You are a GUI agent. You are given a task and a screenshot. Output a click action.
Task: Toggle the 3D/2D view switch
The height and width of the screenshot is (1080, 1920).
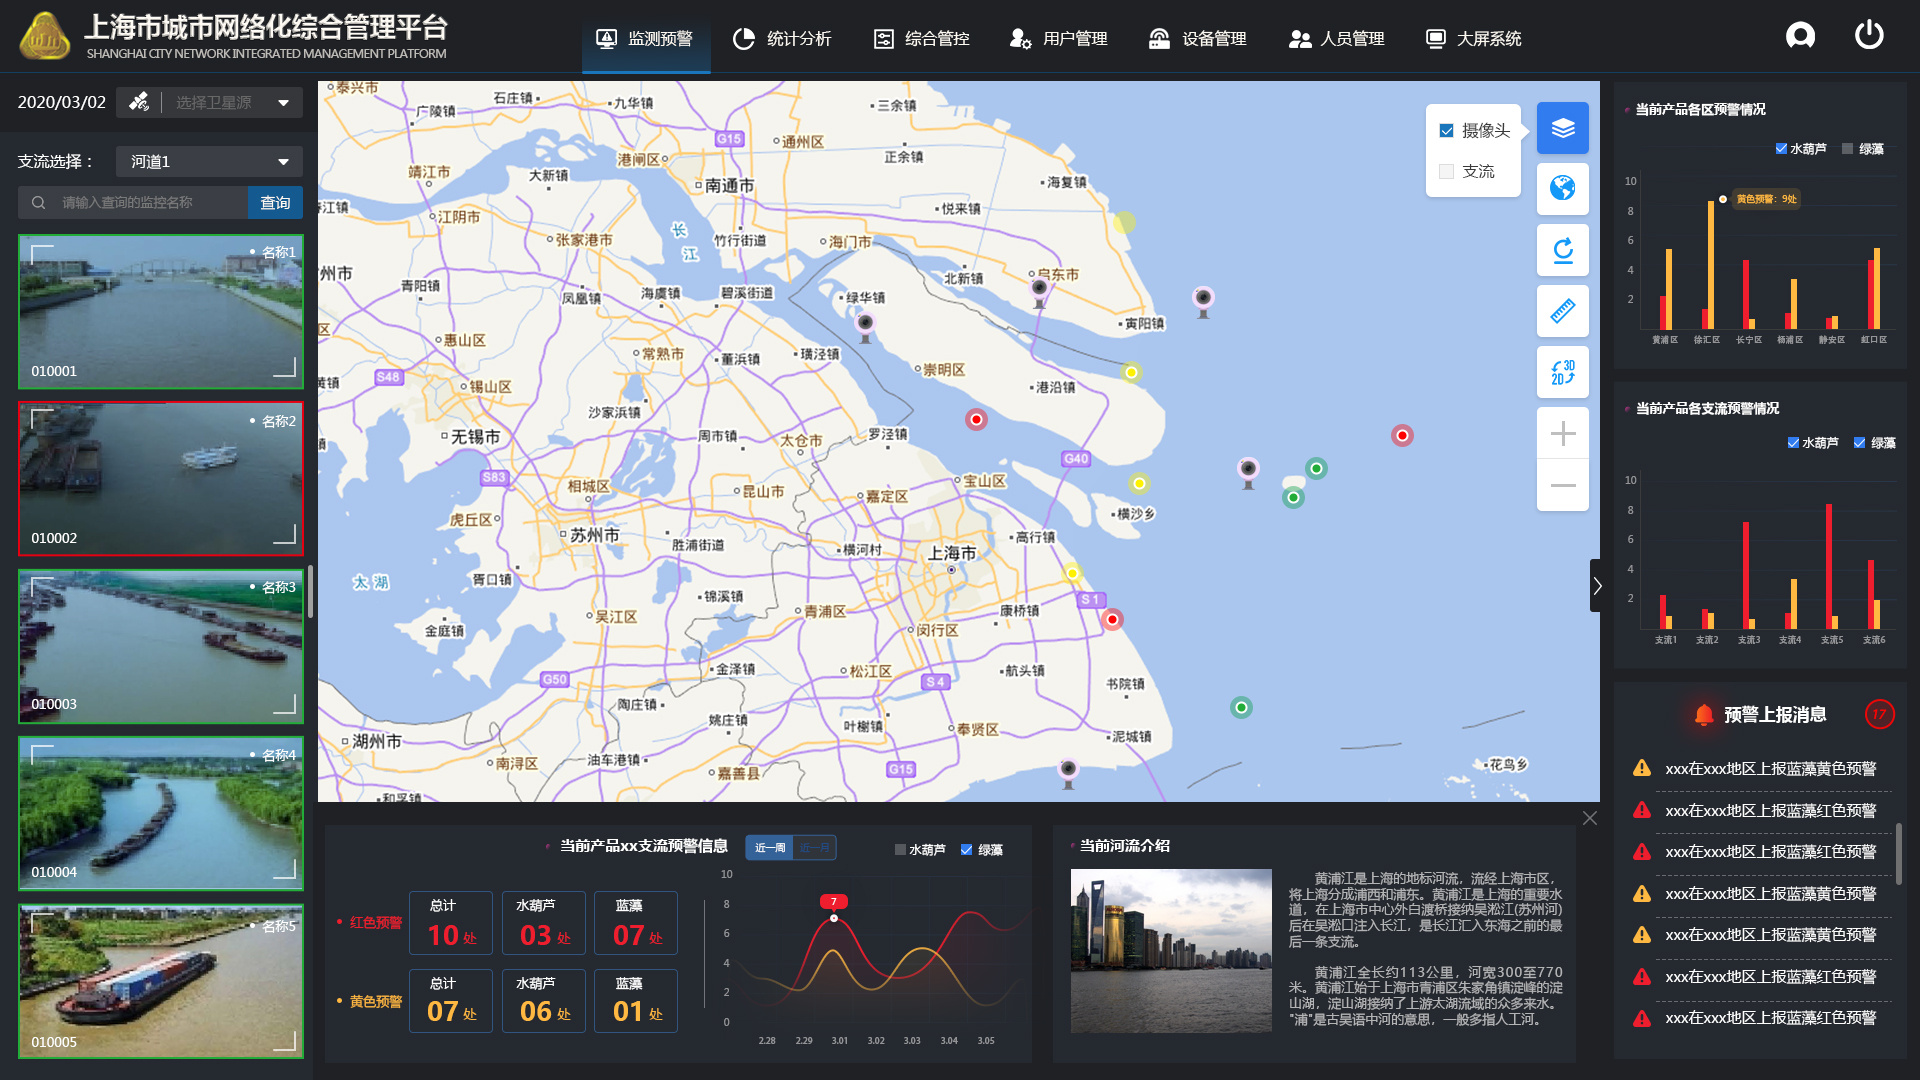[1562, 372]
